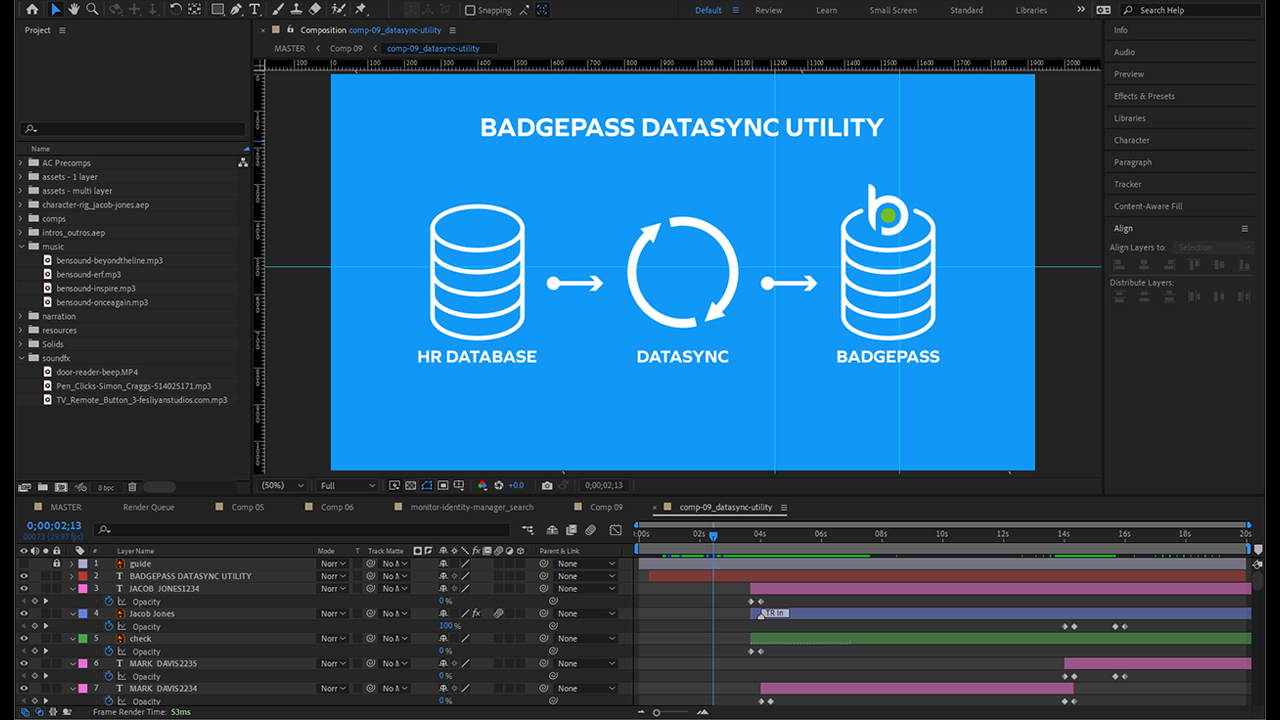Viewport: 1280px width, 720px height.
Task: Click the Home icon in toolbar
Action: point(32,9)
